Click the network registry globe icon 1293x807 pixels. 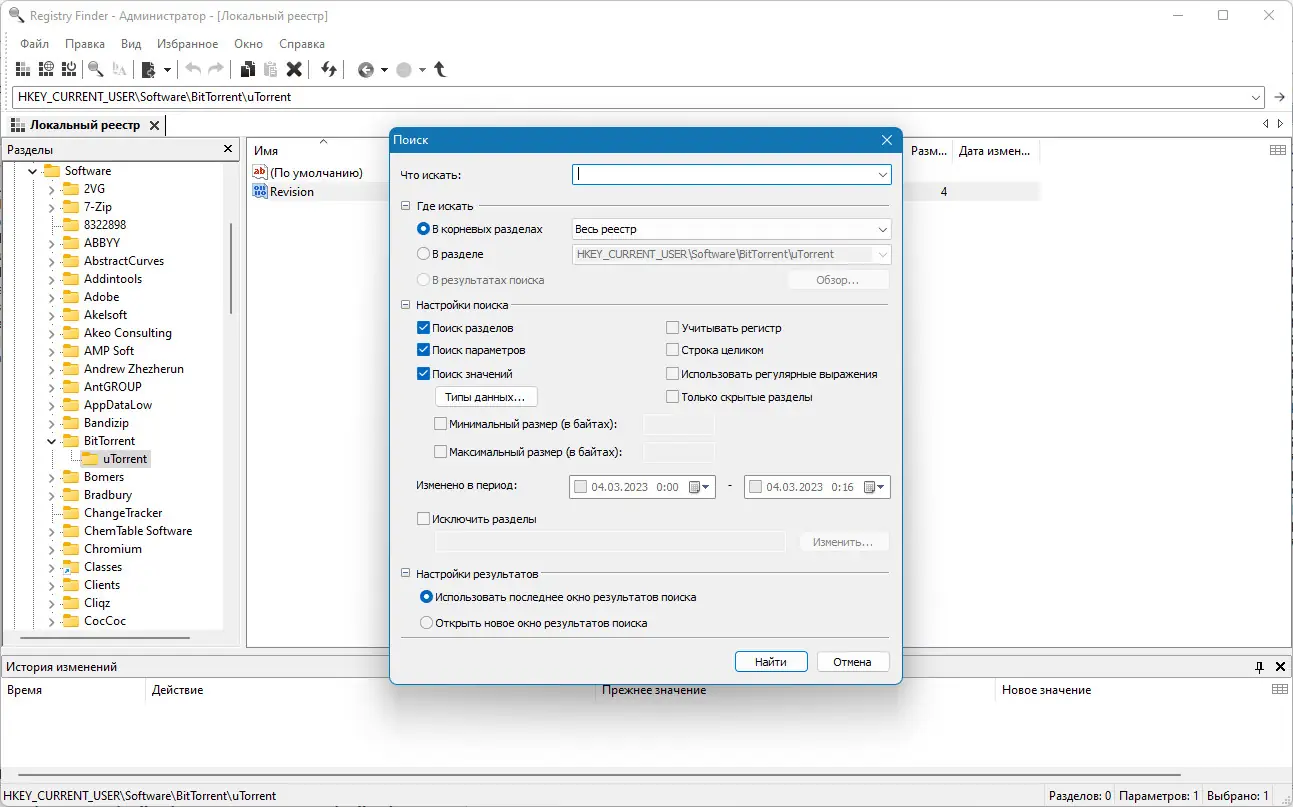[x=46, y=69]
